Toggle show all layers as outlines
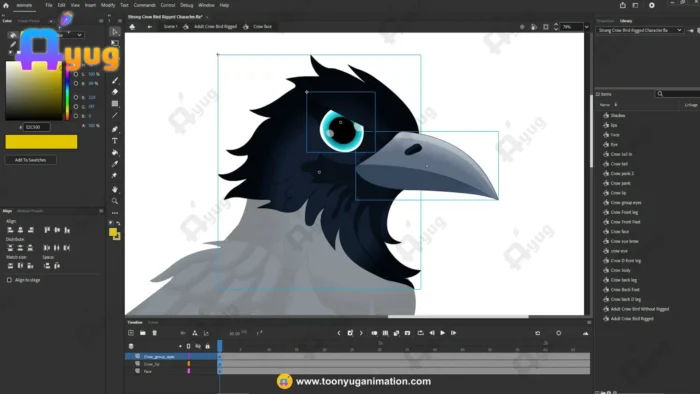Screen dimensions: 700x394 188,346
